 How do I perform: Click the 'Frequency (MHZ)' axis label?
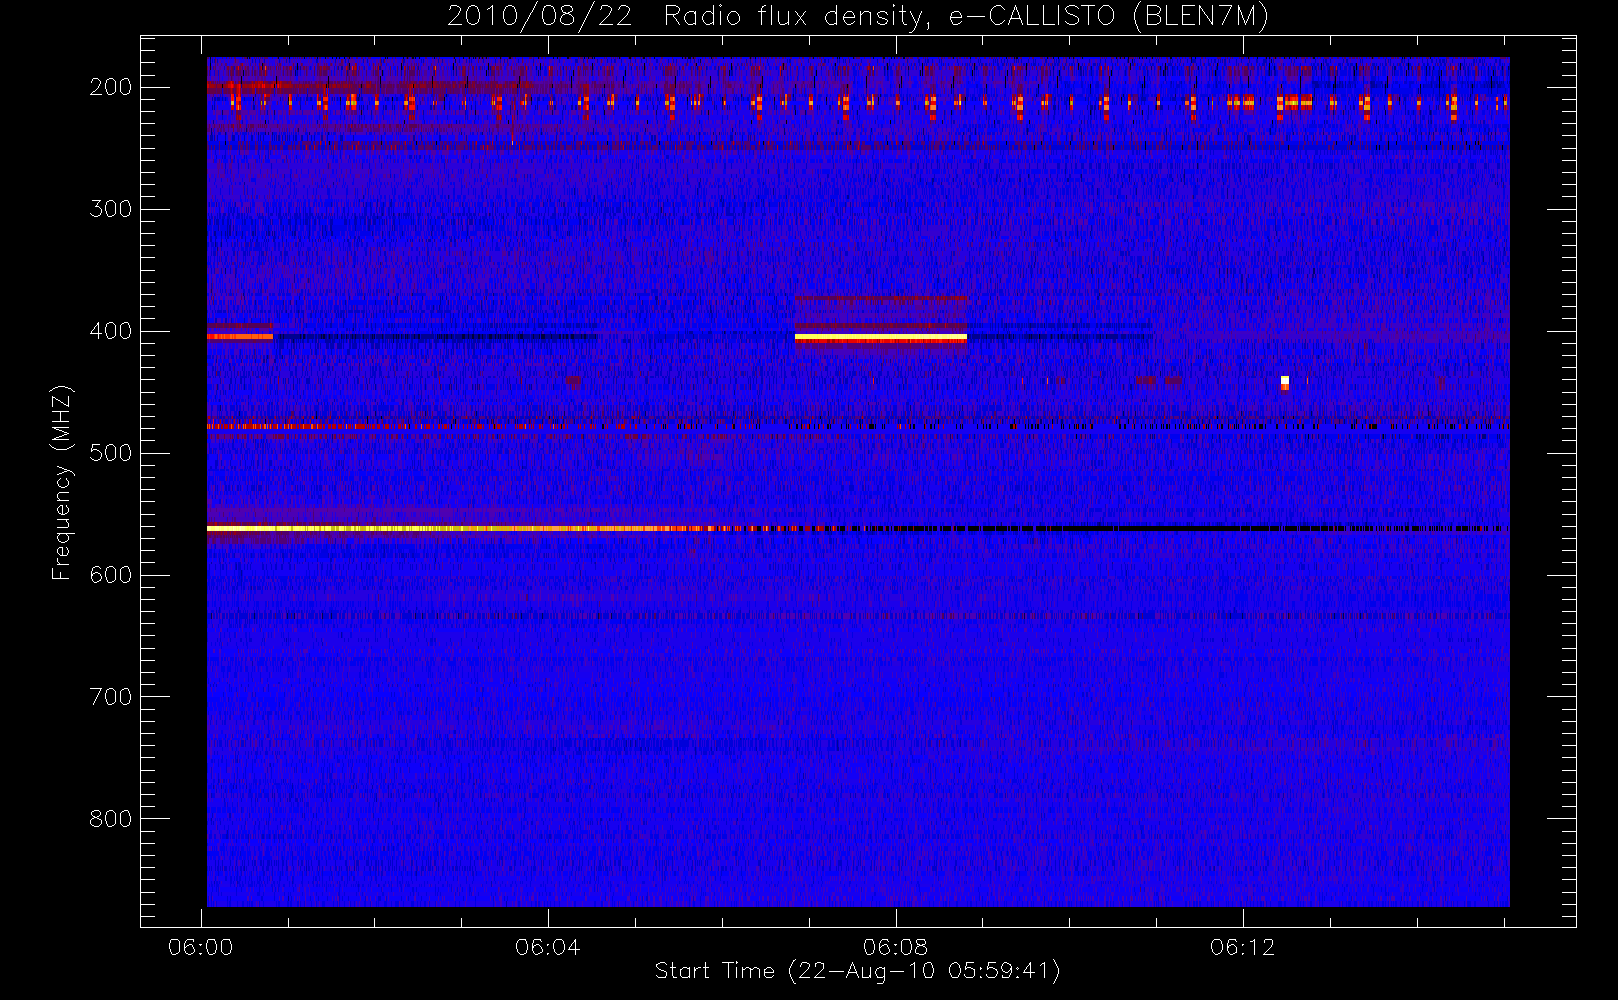click(x=62, y=482)
